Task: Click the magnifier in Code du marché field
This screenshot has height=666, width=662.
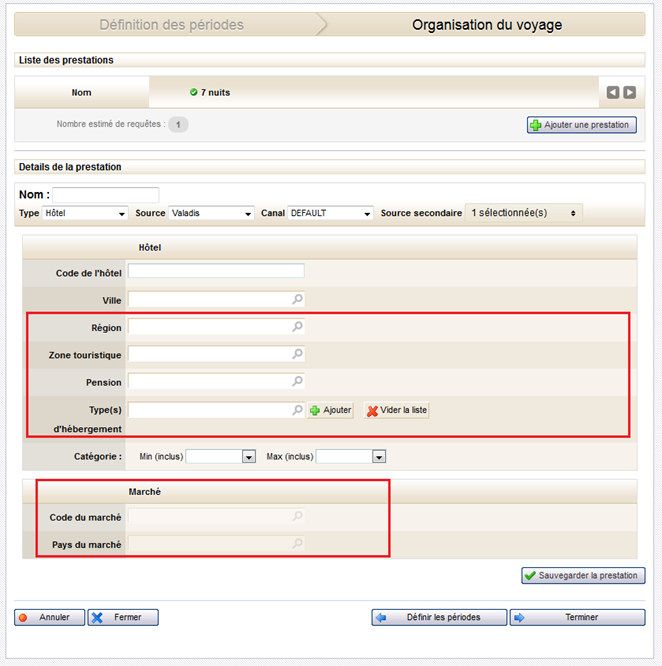Action: [x=297, y=517]
